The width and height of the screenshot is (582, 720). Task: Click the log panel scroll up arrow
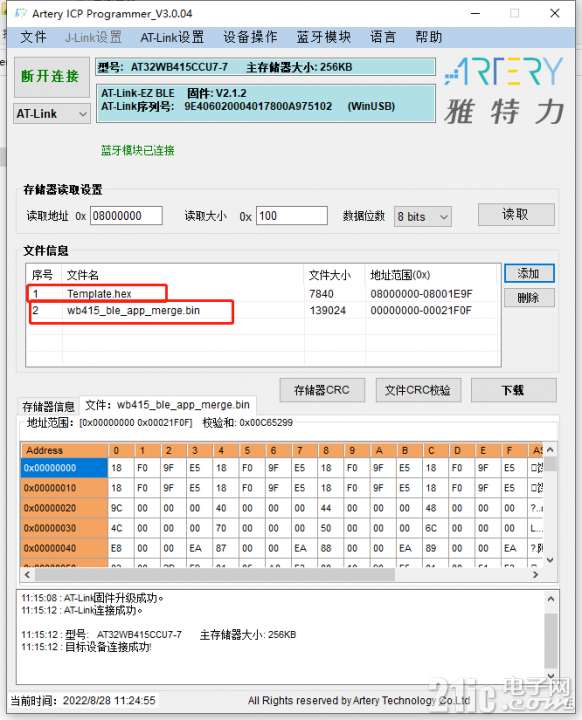tap(551, 599)
